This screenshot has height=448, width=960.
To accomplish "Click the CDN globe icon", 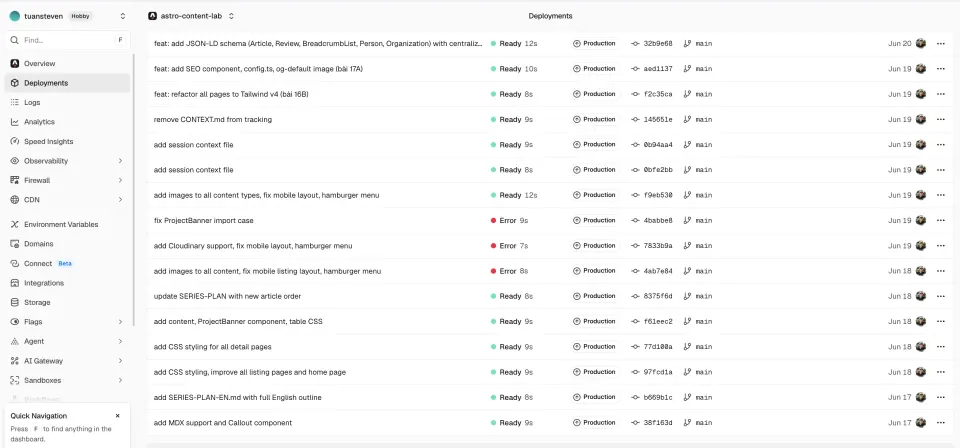I will tap(15, 200).
